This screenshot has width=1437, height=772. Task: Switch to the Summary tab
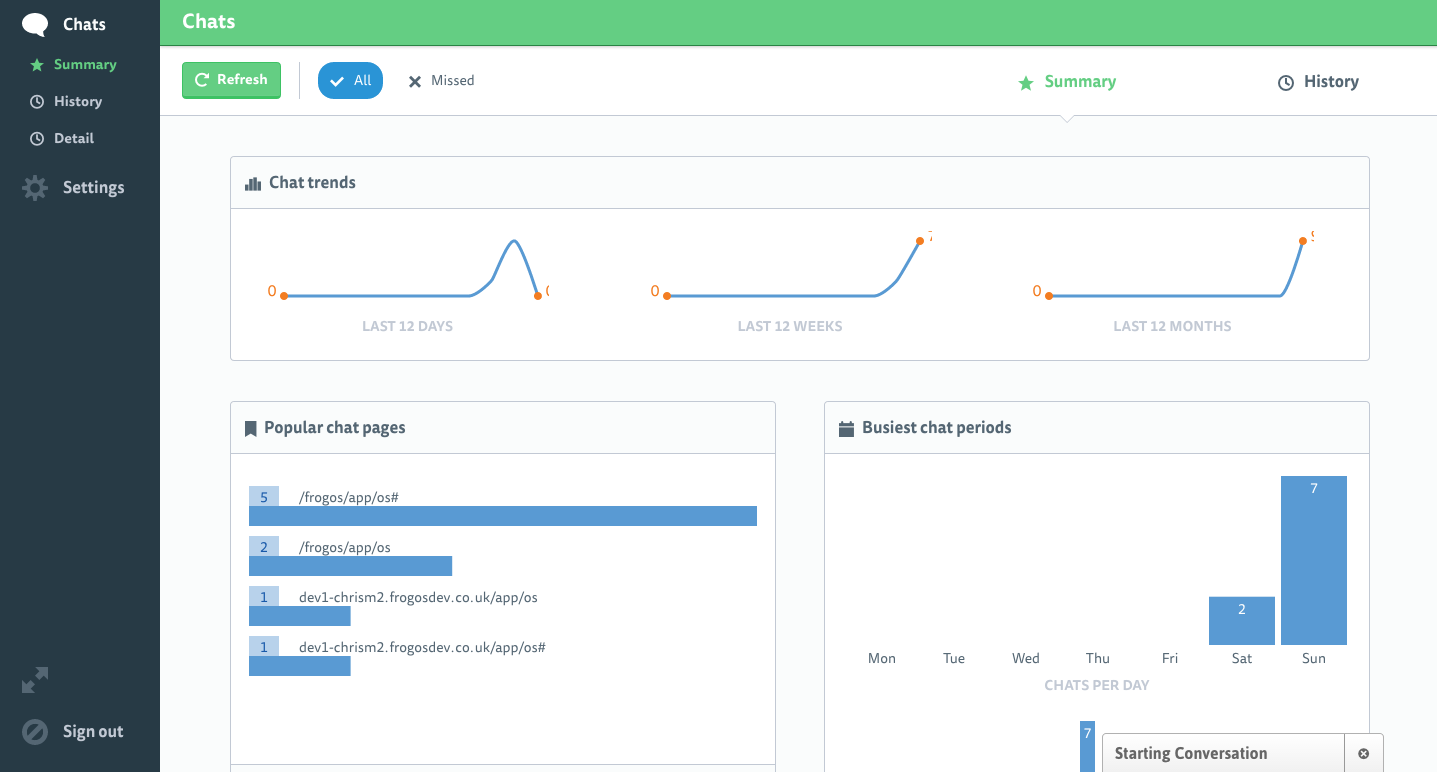[x=1067, y=82]
